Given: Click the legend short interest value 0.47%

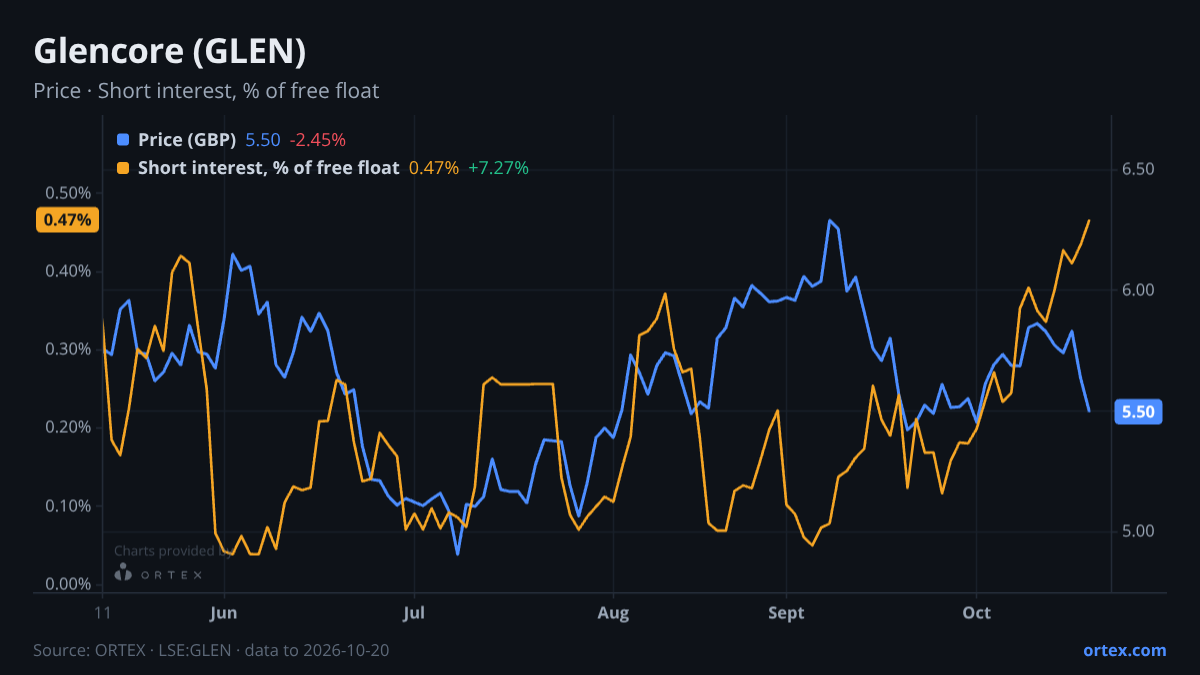Looking at the screenshot, I should coord(434,168).
